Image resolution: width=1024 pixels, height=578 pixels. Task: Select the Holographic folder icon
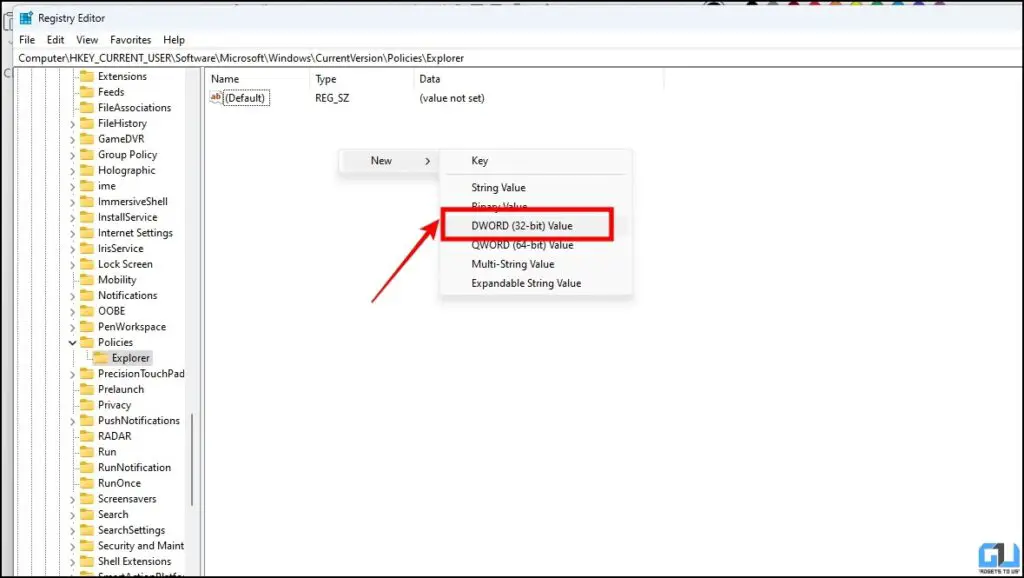click(87, 170)
